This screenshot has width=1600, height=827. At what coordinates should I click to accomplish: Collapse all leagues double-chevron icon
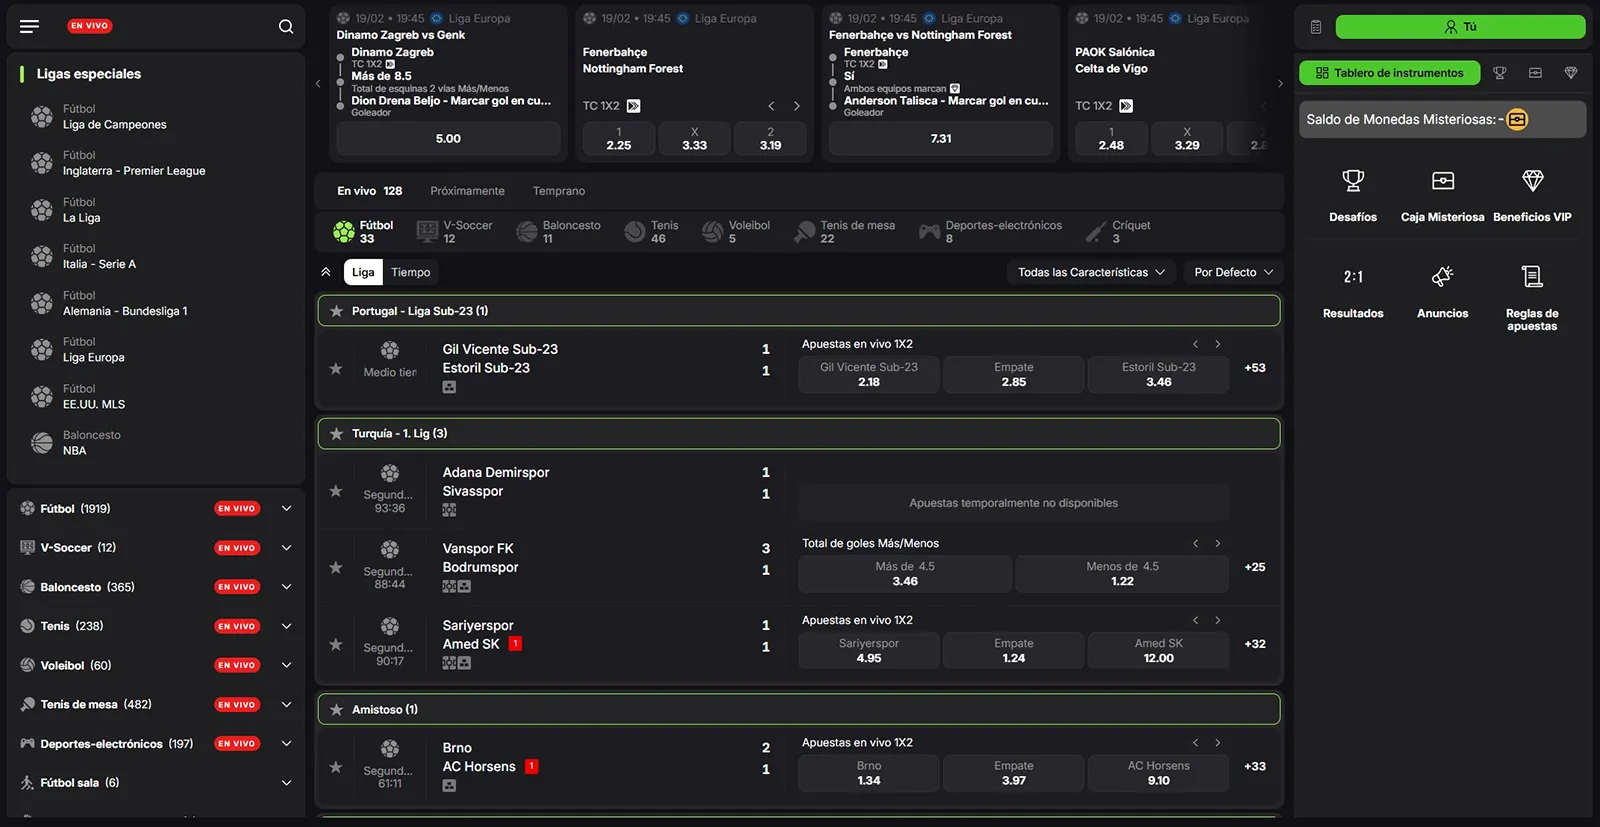pos(326,272)
